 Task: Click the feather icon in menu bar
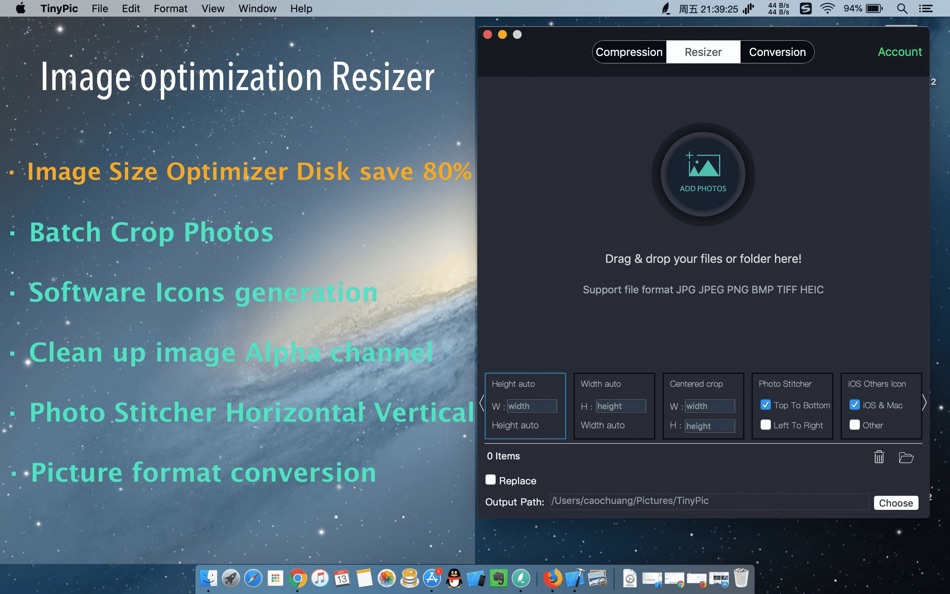pos(666,8)
